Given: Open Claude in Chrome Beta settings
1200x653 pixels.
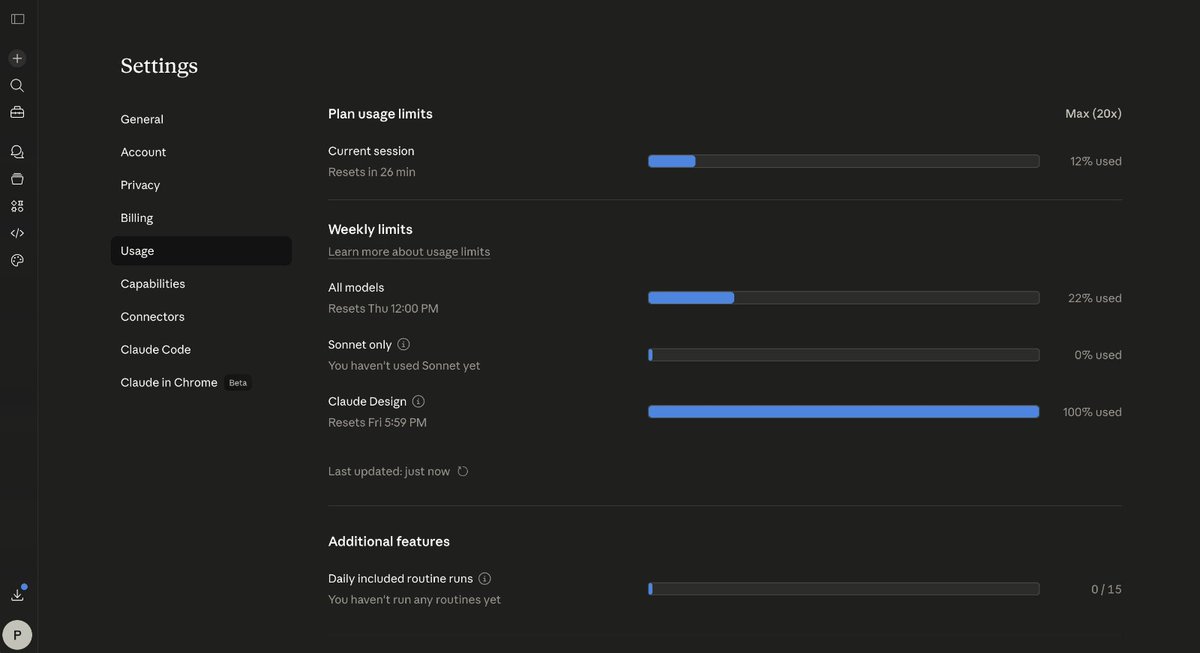Looking at the screenshot, I should pyautogui.click(x=201, y=383).
